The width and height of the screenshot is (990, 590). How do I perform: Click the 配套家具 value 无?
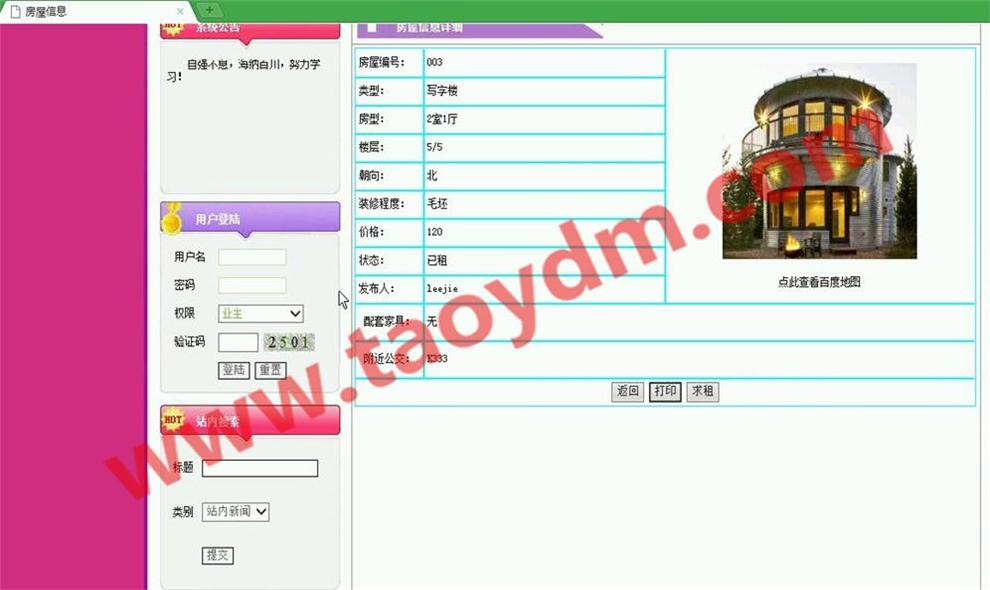pos(432,322)
